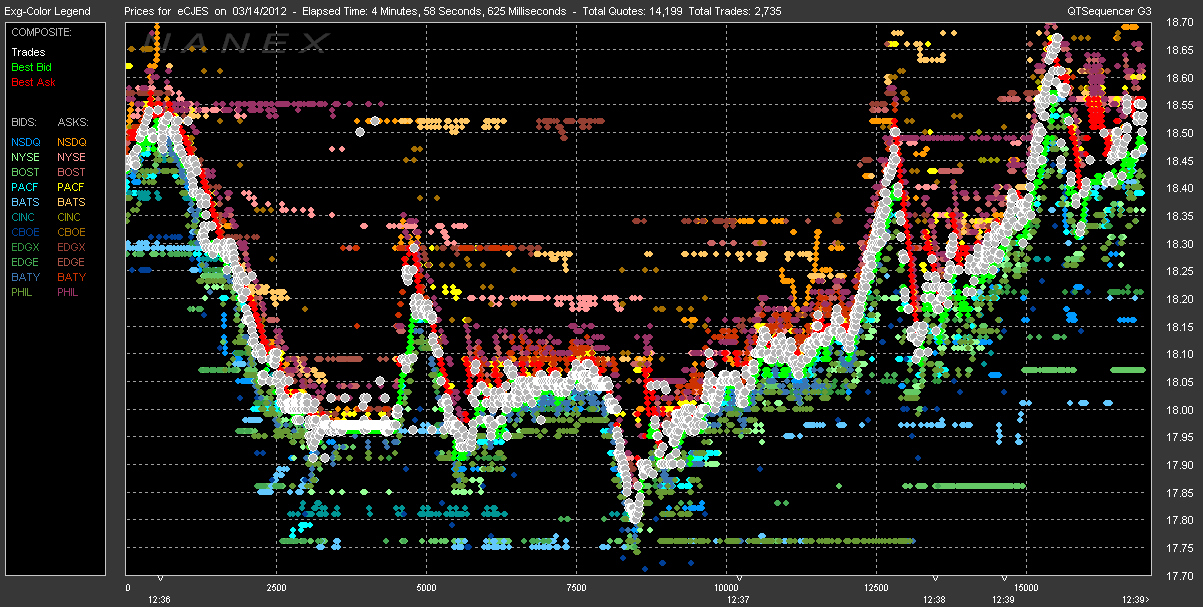Click the 17.85 price axis label
Viewport: 1203px width, 607px height.
1181,493
